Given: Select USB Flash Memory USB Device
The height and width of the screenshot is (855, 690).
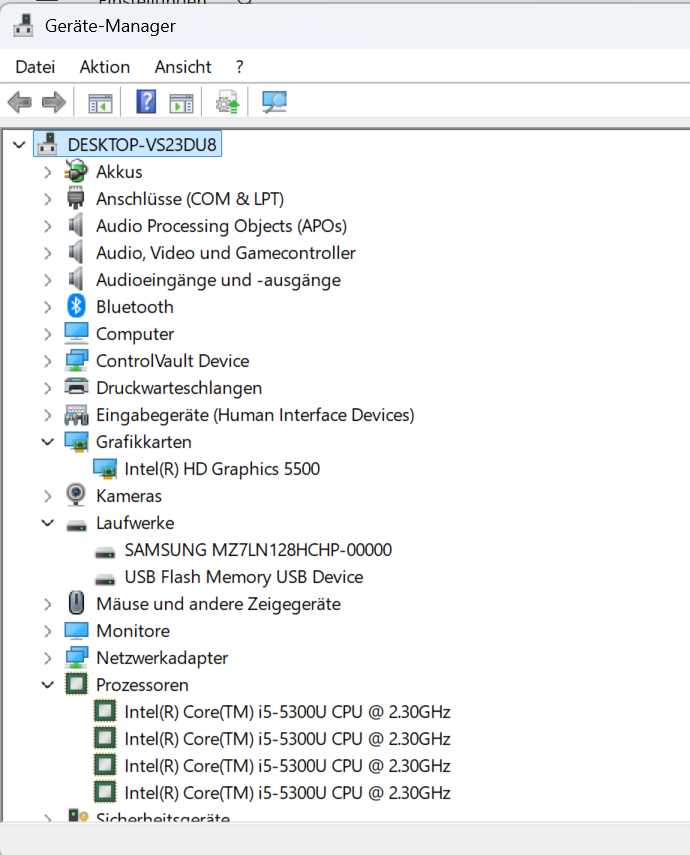Looking at the screenshot, I should pyautogui.click(x=244, y=577).
